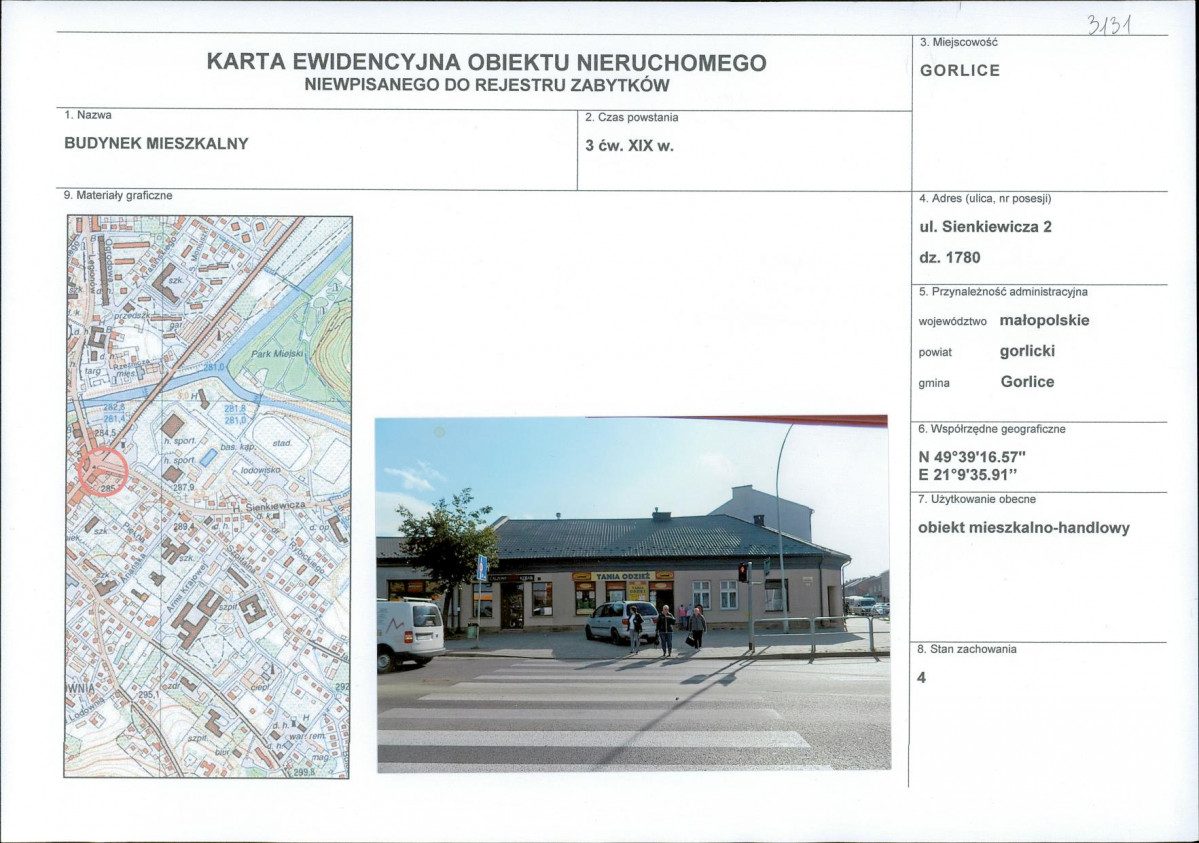This screenshot has width=1199, height=843.
Task: Click the blue pedestrian crossing sign in photo
Action: [x=482, y=568]
